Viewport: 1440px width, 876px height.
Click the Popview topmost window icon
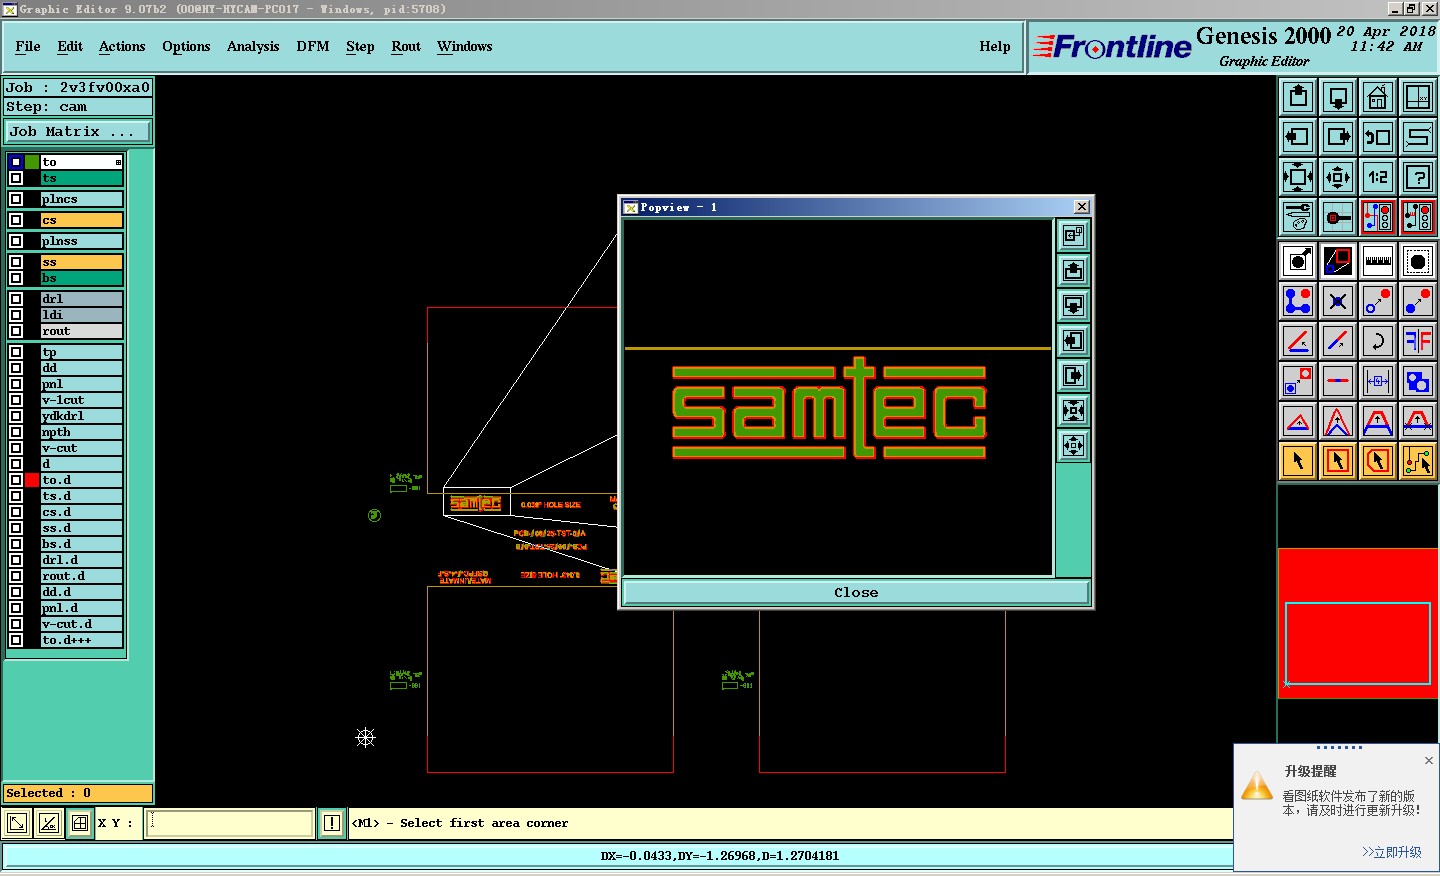coord(1073,235)
